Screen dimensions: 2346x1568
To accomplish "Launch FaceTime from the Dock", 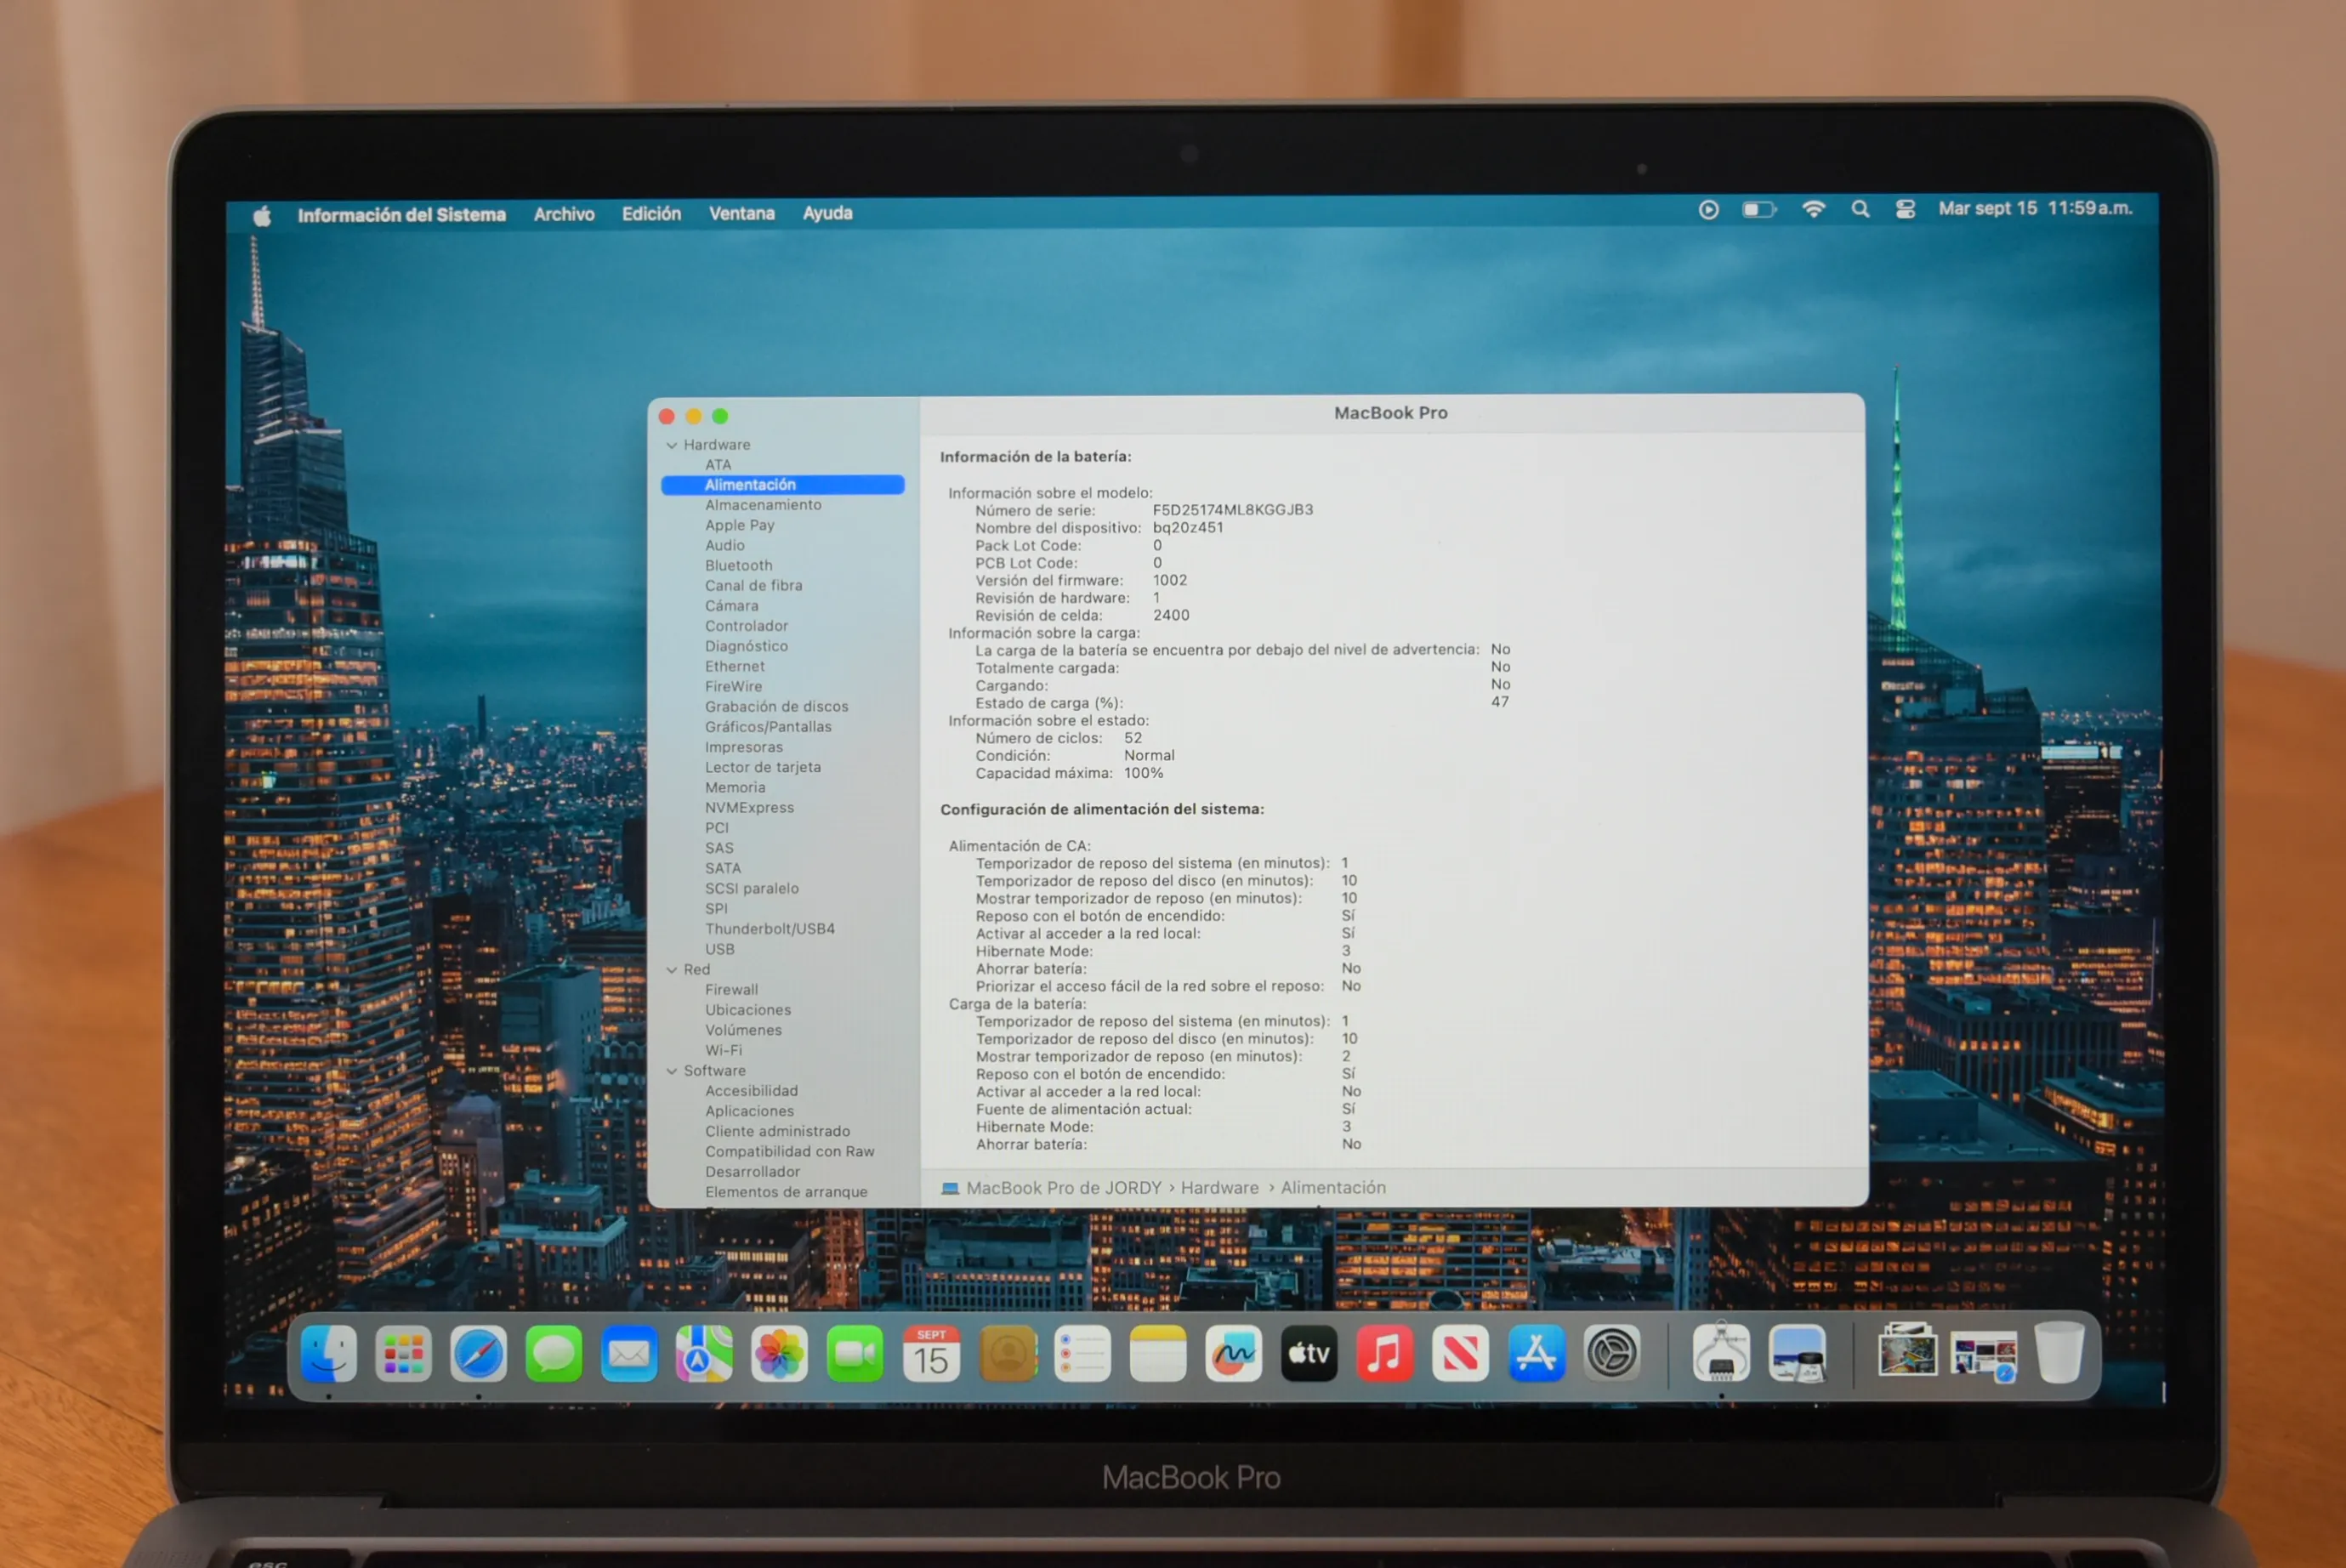I will [855, 1354].
